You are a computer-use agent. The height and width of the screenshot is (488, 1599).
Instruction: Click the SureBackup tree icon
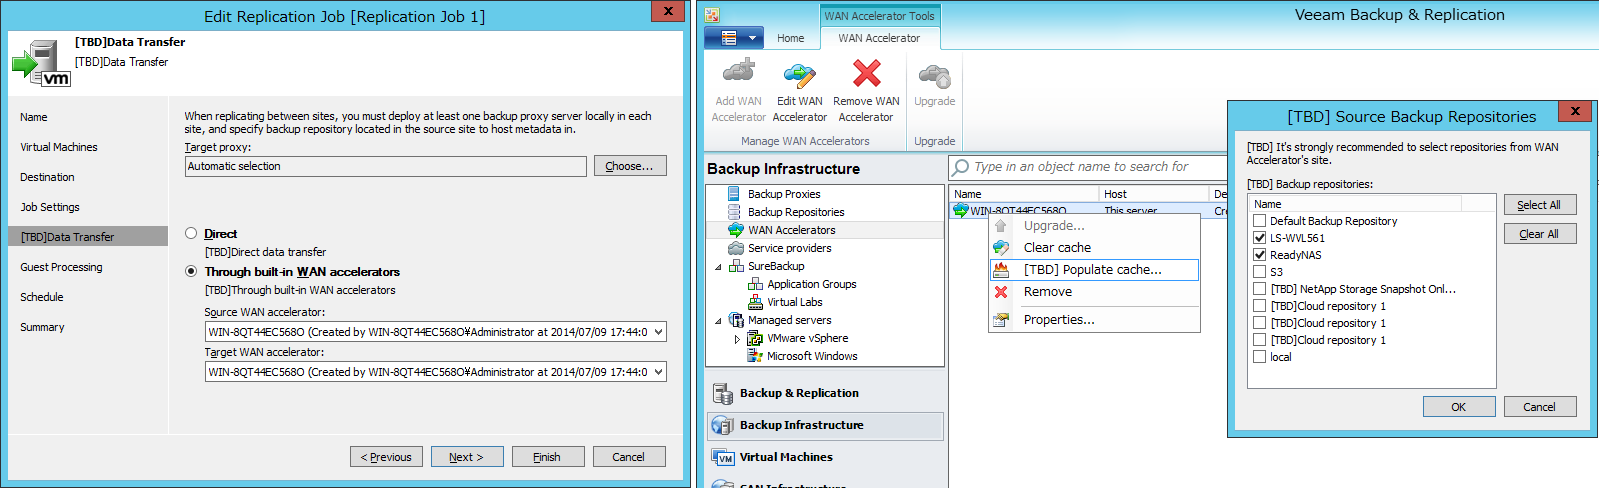coord(736,266)
